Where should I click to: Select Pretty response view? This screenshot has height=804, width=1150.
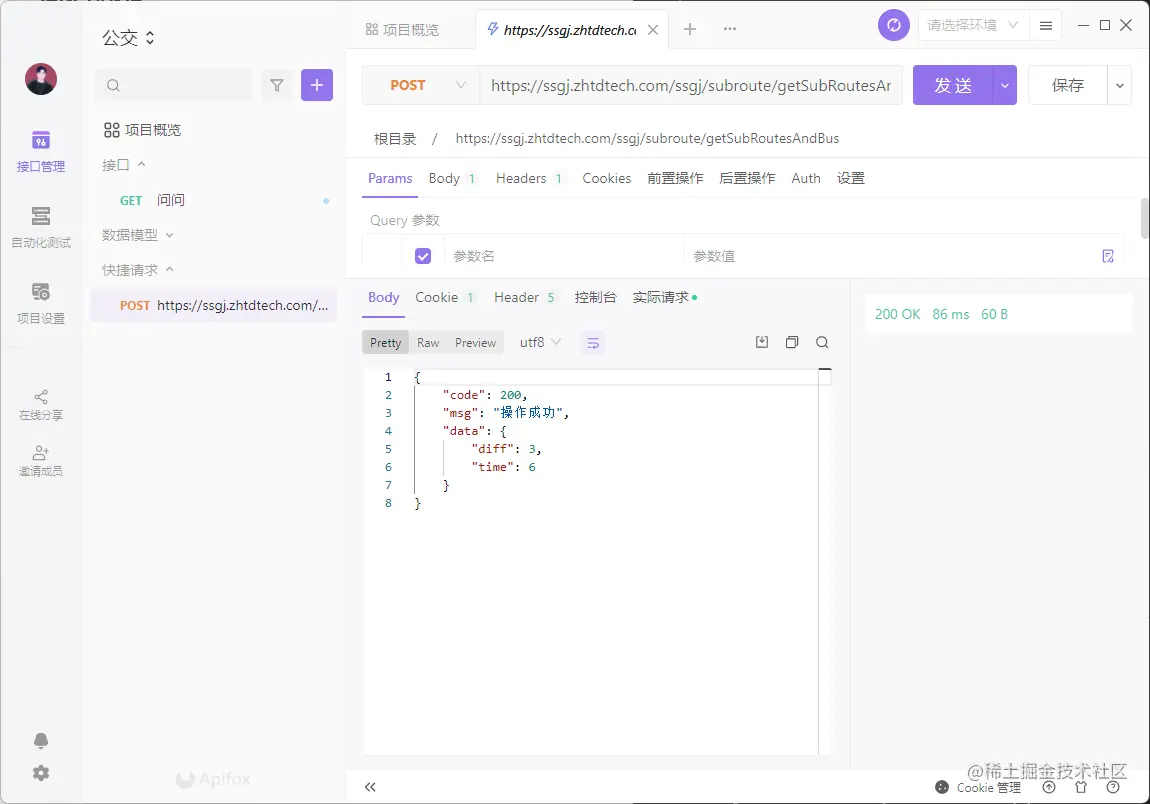click(x=385, y=343)
